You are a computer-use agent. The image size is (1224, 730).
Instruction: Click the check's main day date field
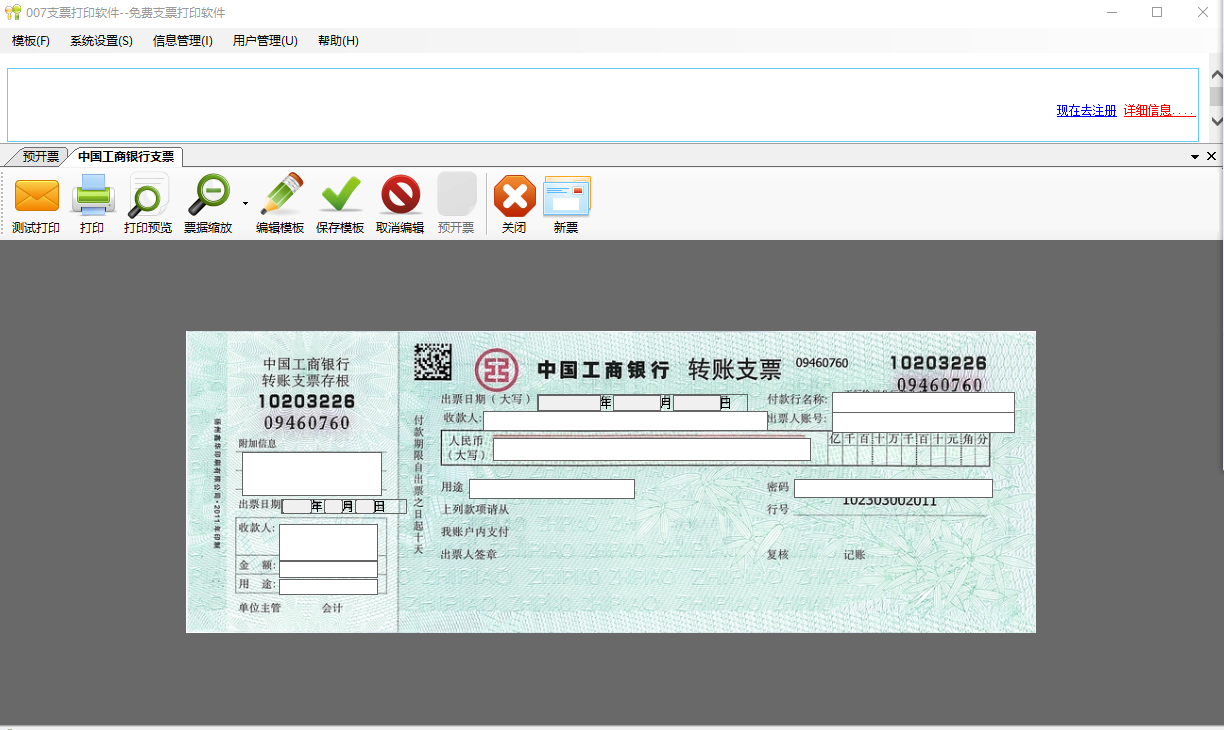point(696,403)
